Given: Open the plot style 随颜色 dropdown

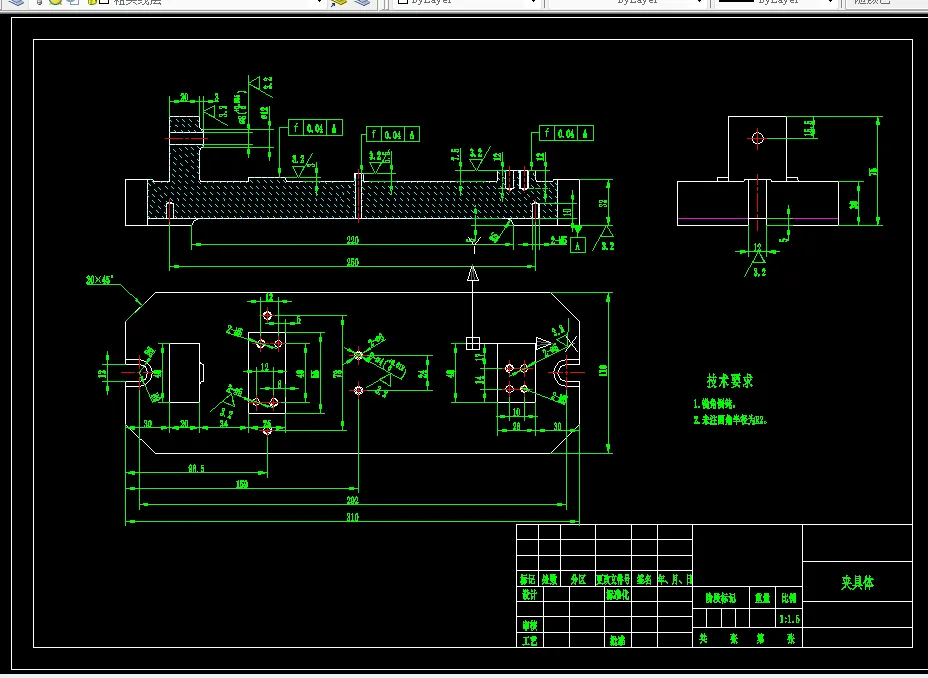Looking at the screenshot, I should (x=886, y=2).
